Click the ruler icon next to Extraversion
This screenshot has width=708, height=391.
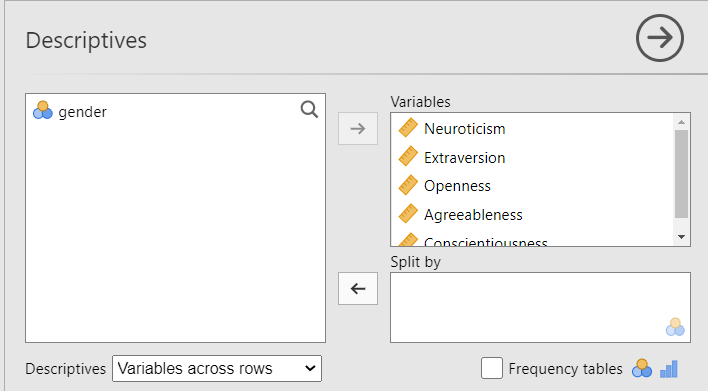pyautogui.click(x=408, y=157)
